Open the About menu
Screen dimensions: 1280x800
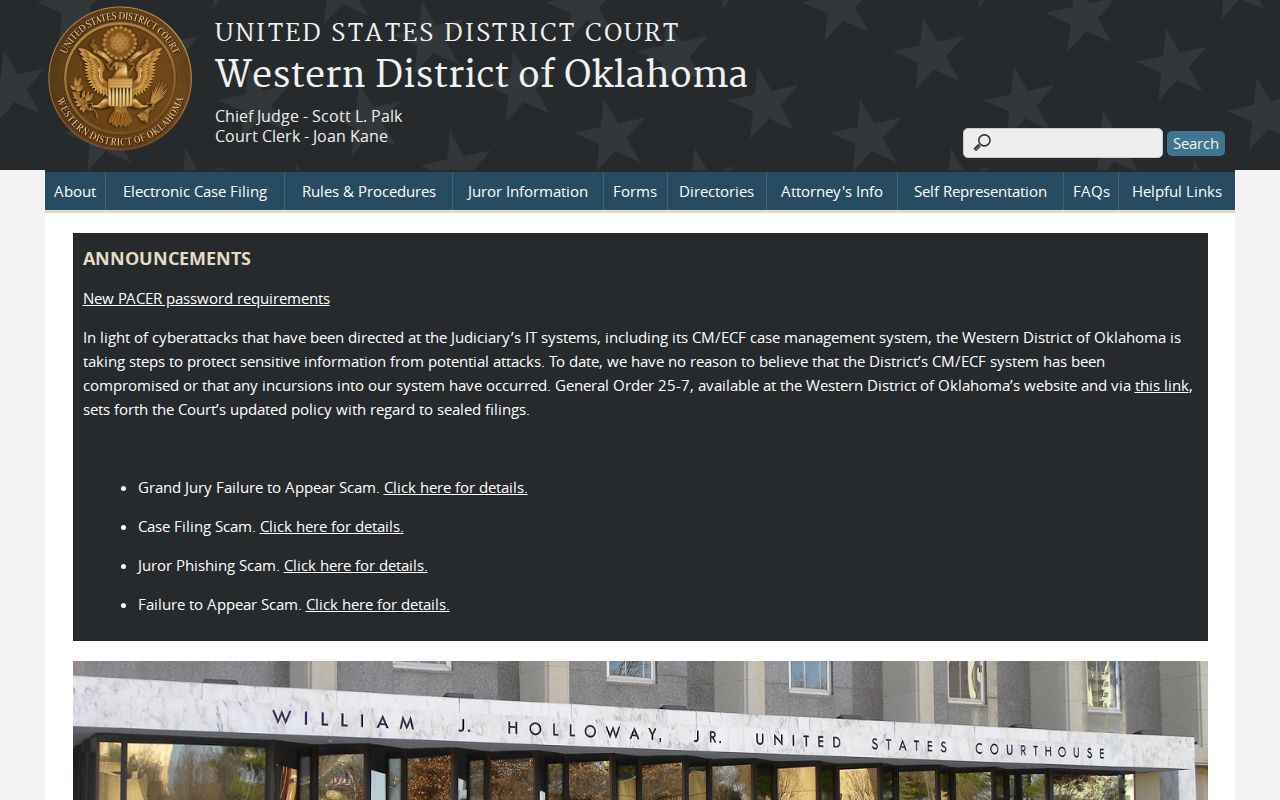tap(75, 191)
